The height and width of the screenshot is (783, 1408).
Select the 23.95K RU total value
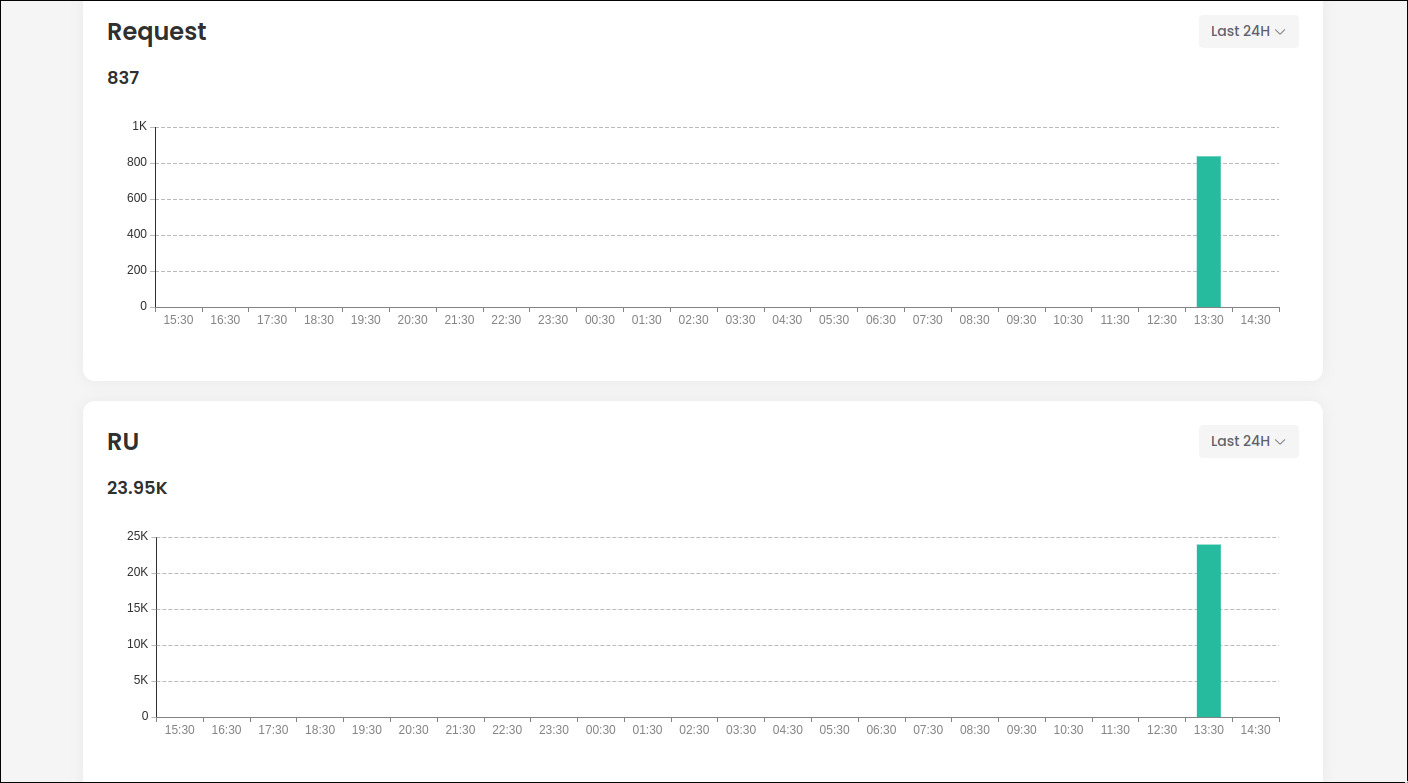pyautogui.click(x=137, y=488)
